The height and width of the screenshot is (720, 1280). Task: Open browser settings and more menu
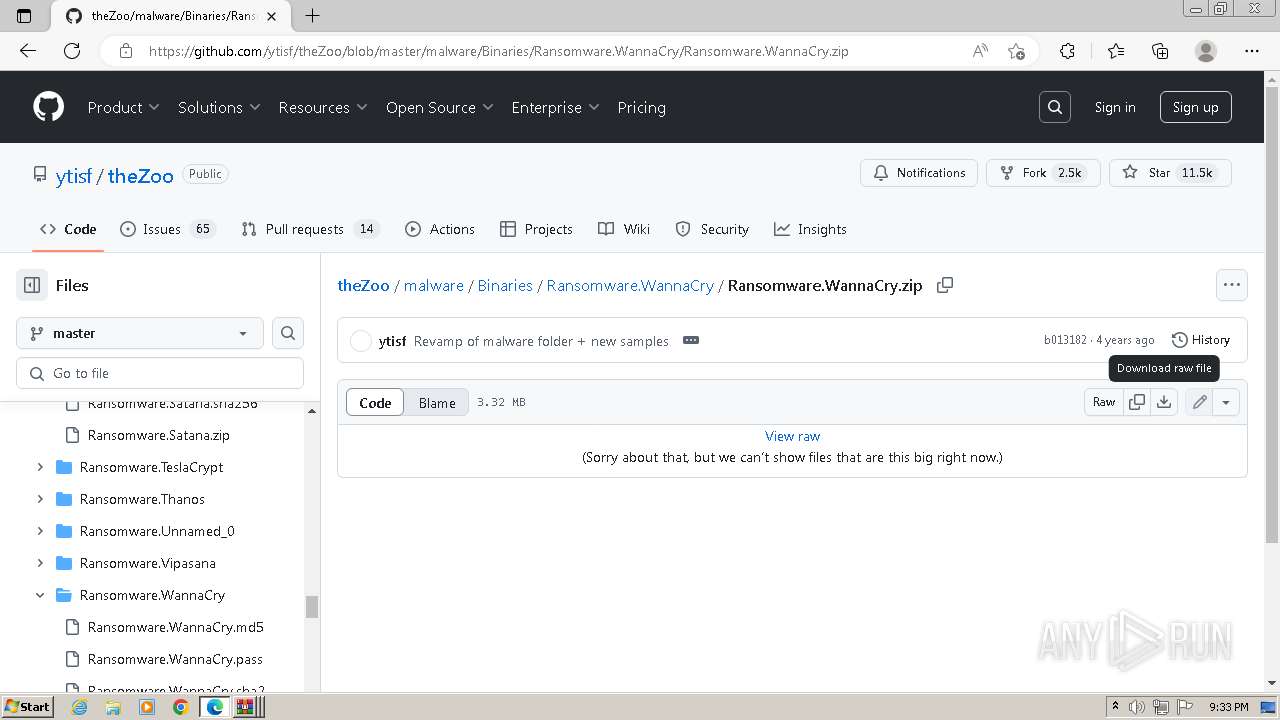click(1252, 51)
